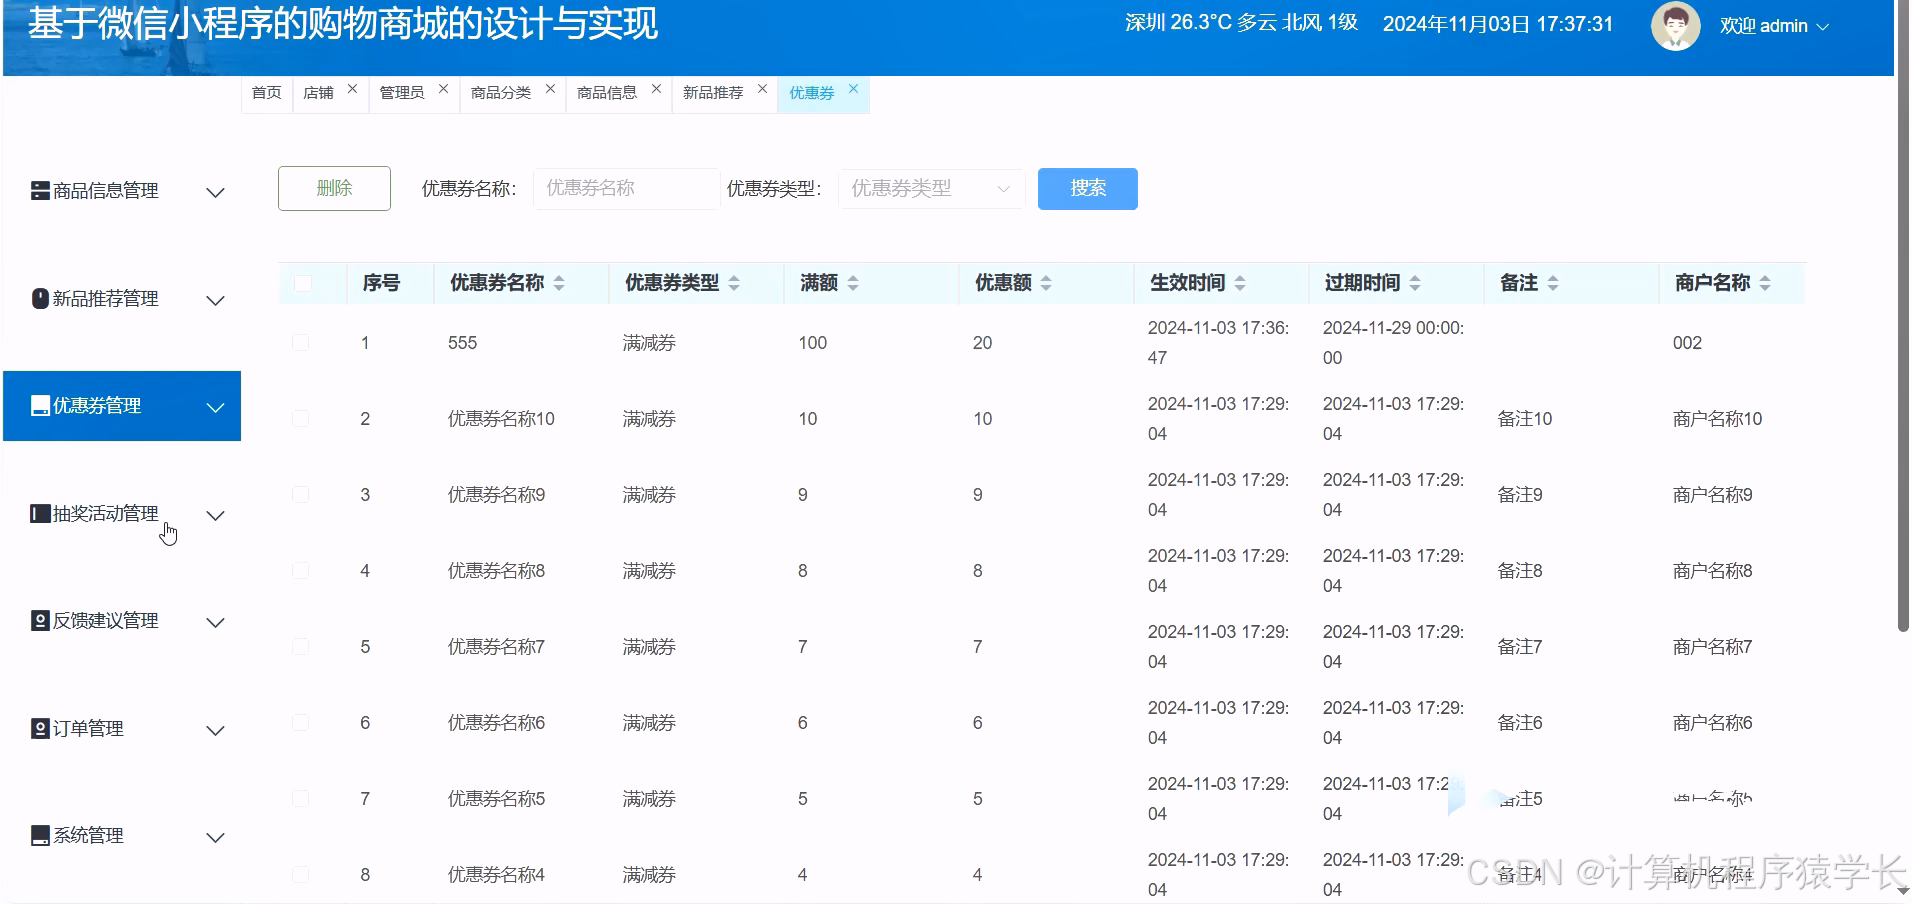Click the 新品推荐管理 sidebar icon
This screenshot has height=904, width=1912.
click(x=40, y=299)
